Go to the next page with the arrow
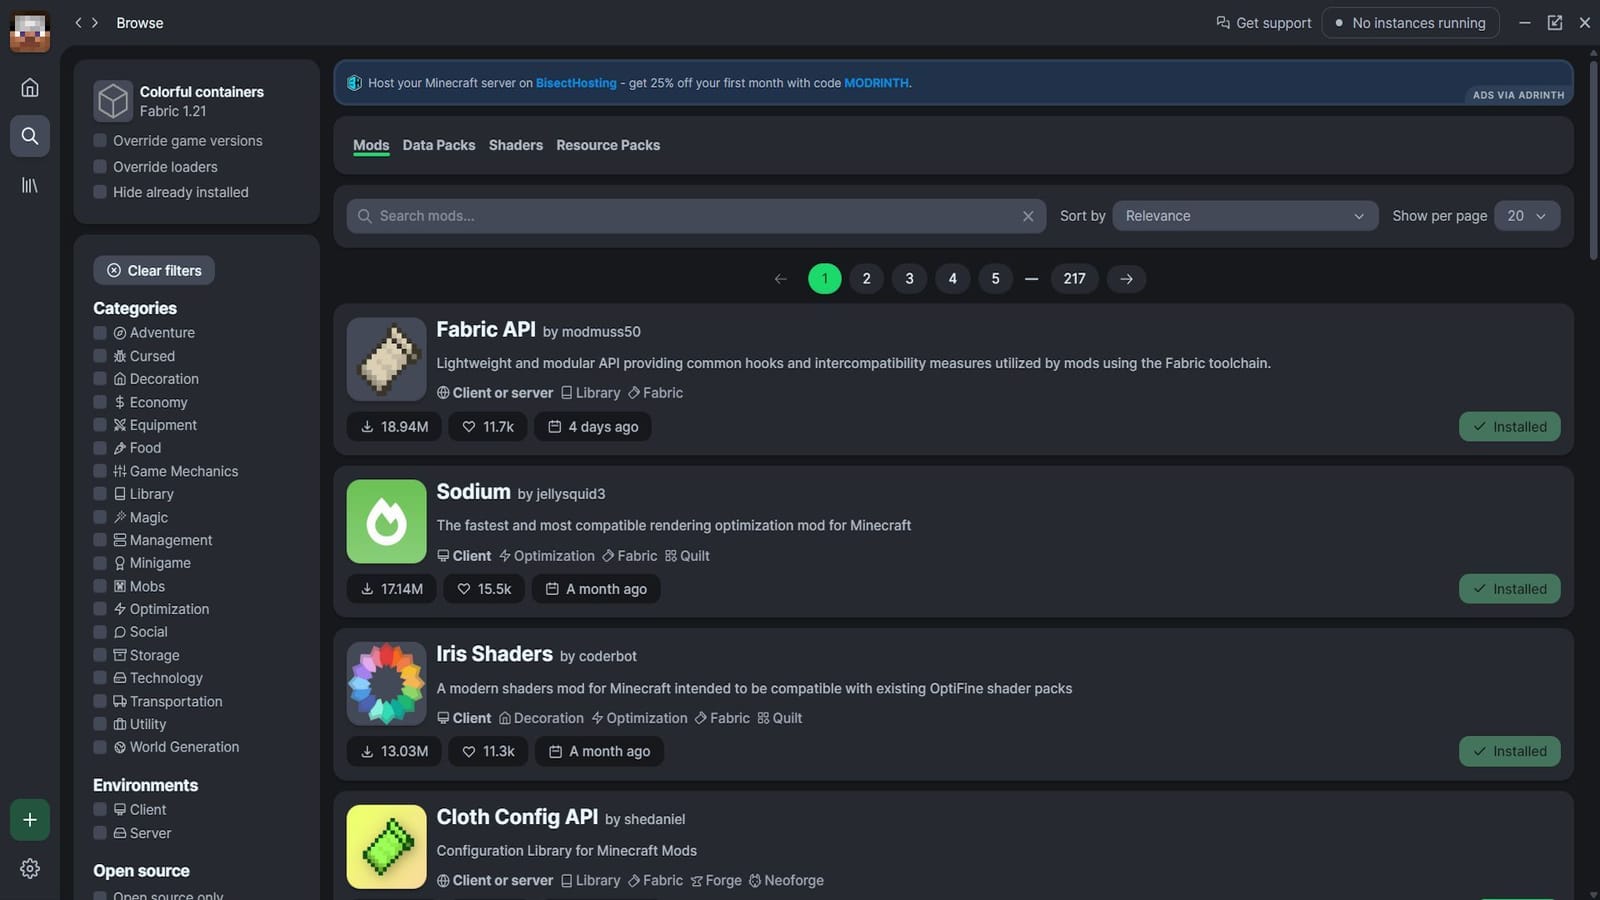Image resolution: width=1600 pixels, height=900 pixels. 1126,278
